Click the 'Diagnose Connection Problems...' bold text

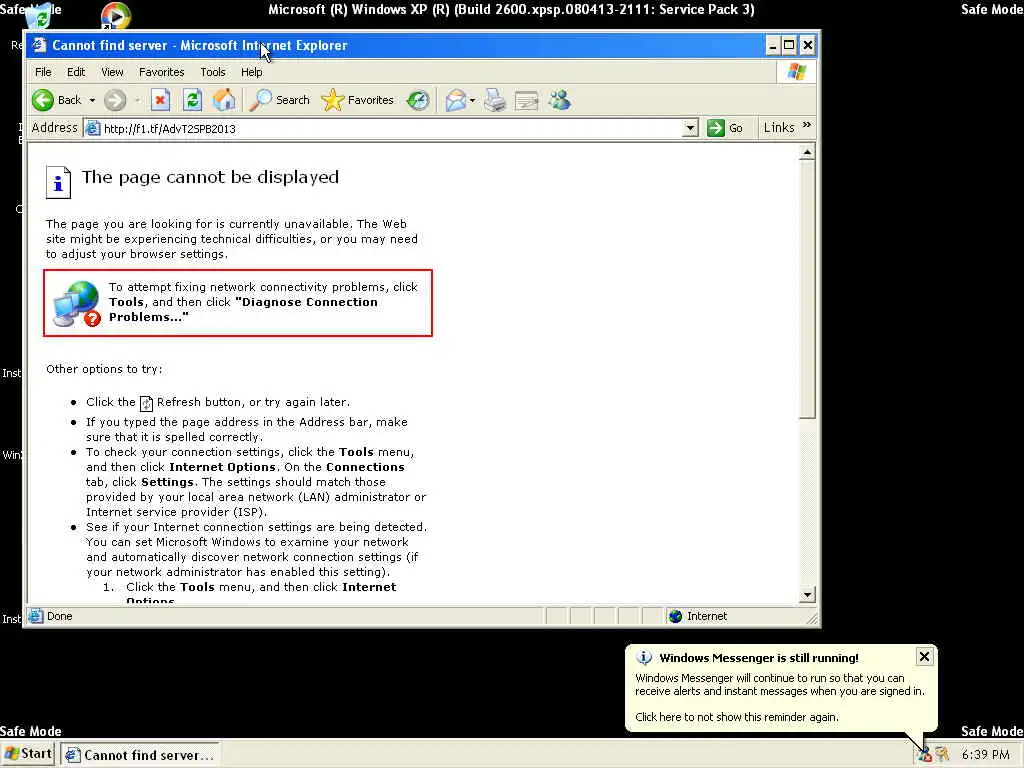(243, 310)
